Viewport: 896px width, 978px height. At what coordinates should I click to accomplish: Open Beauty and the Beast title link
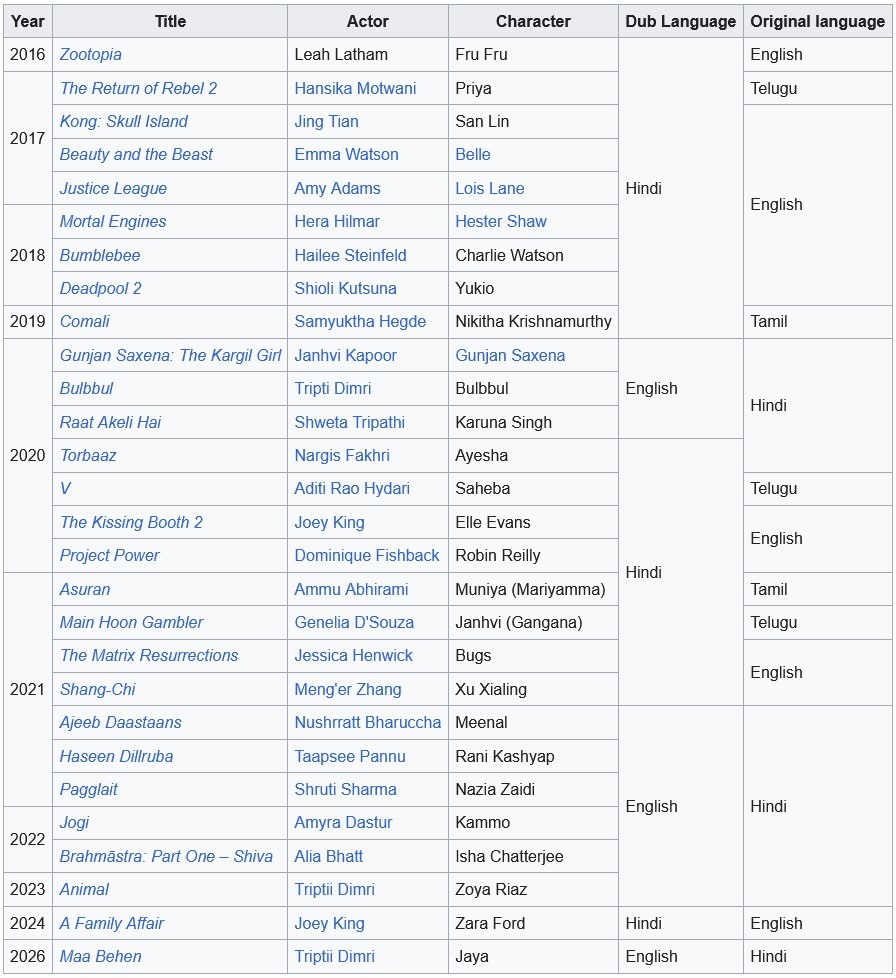point(136,154)
